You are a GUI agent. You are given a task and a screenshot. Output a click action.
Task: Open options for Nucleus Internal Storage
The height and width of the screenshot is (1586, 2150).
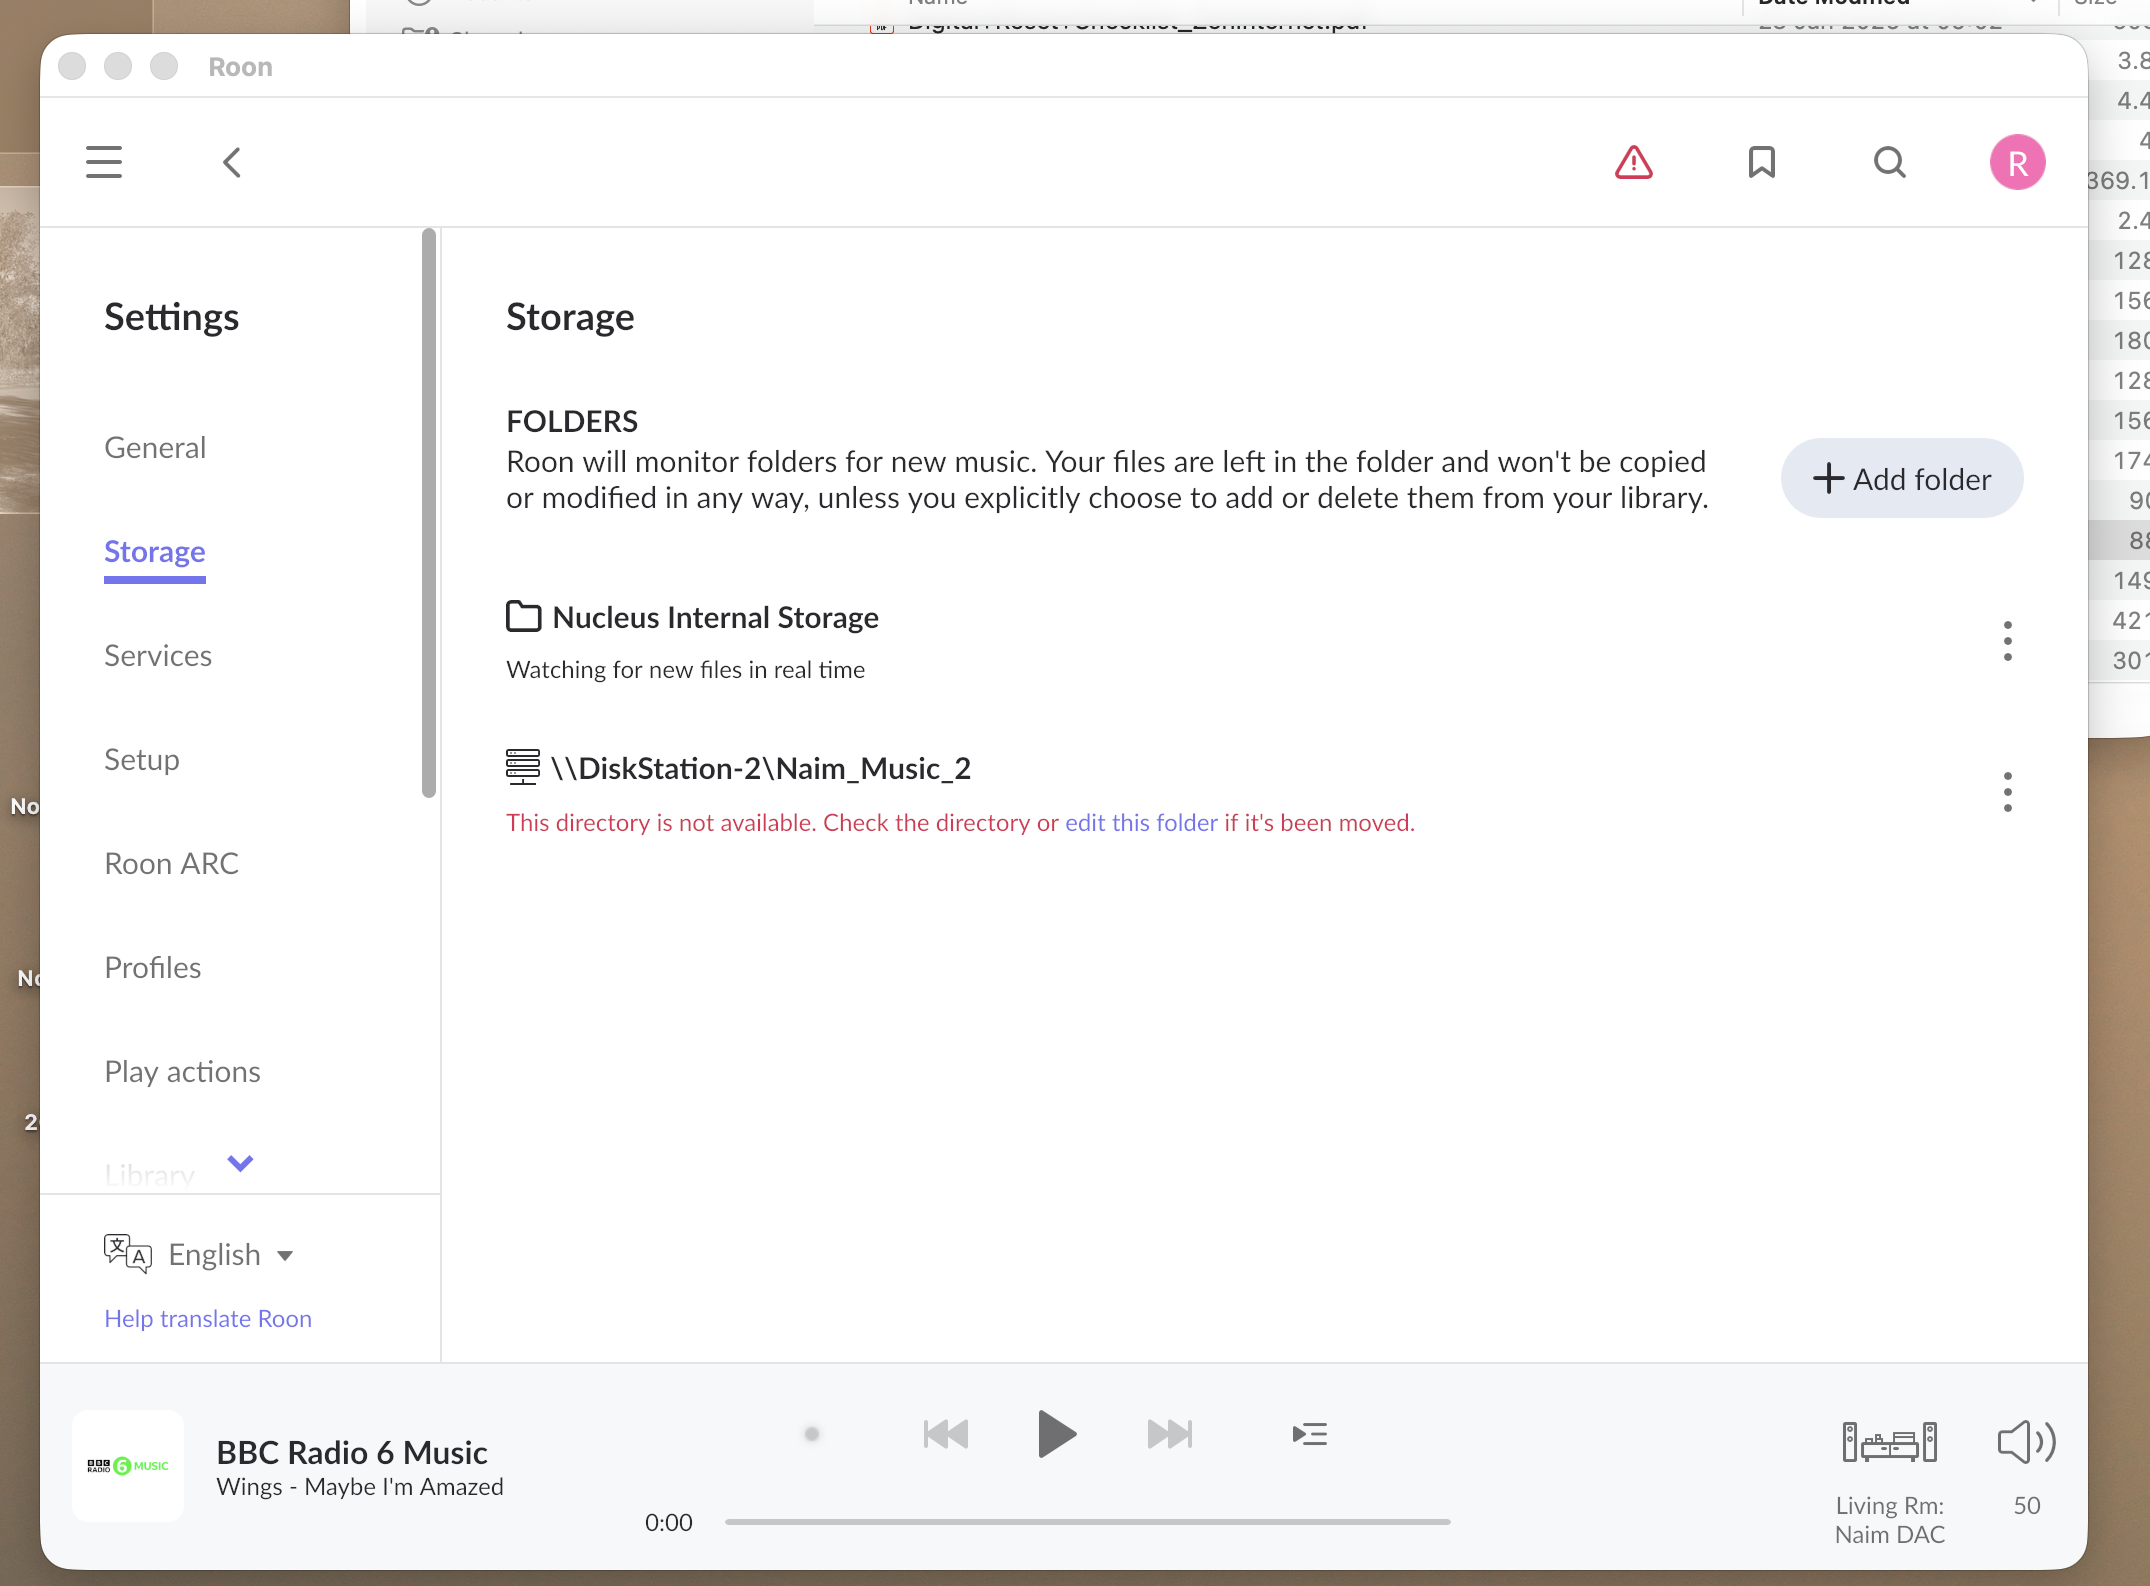coord(2007,641)
